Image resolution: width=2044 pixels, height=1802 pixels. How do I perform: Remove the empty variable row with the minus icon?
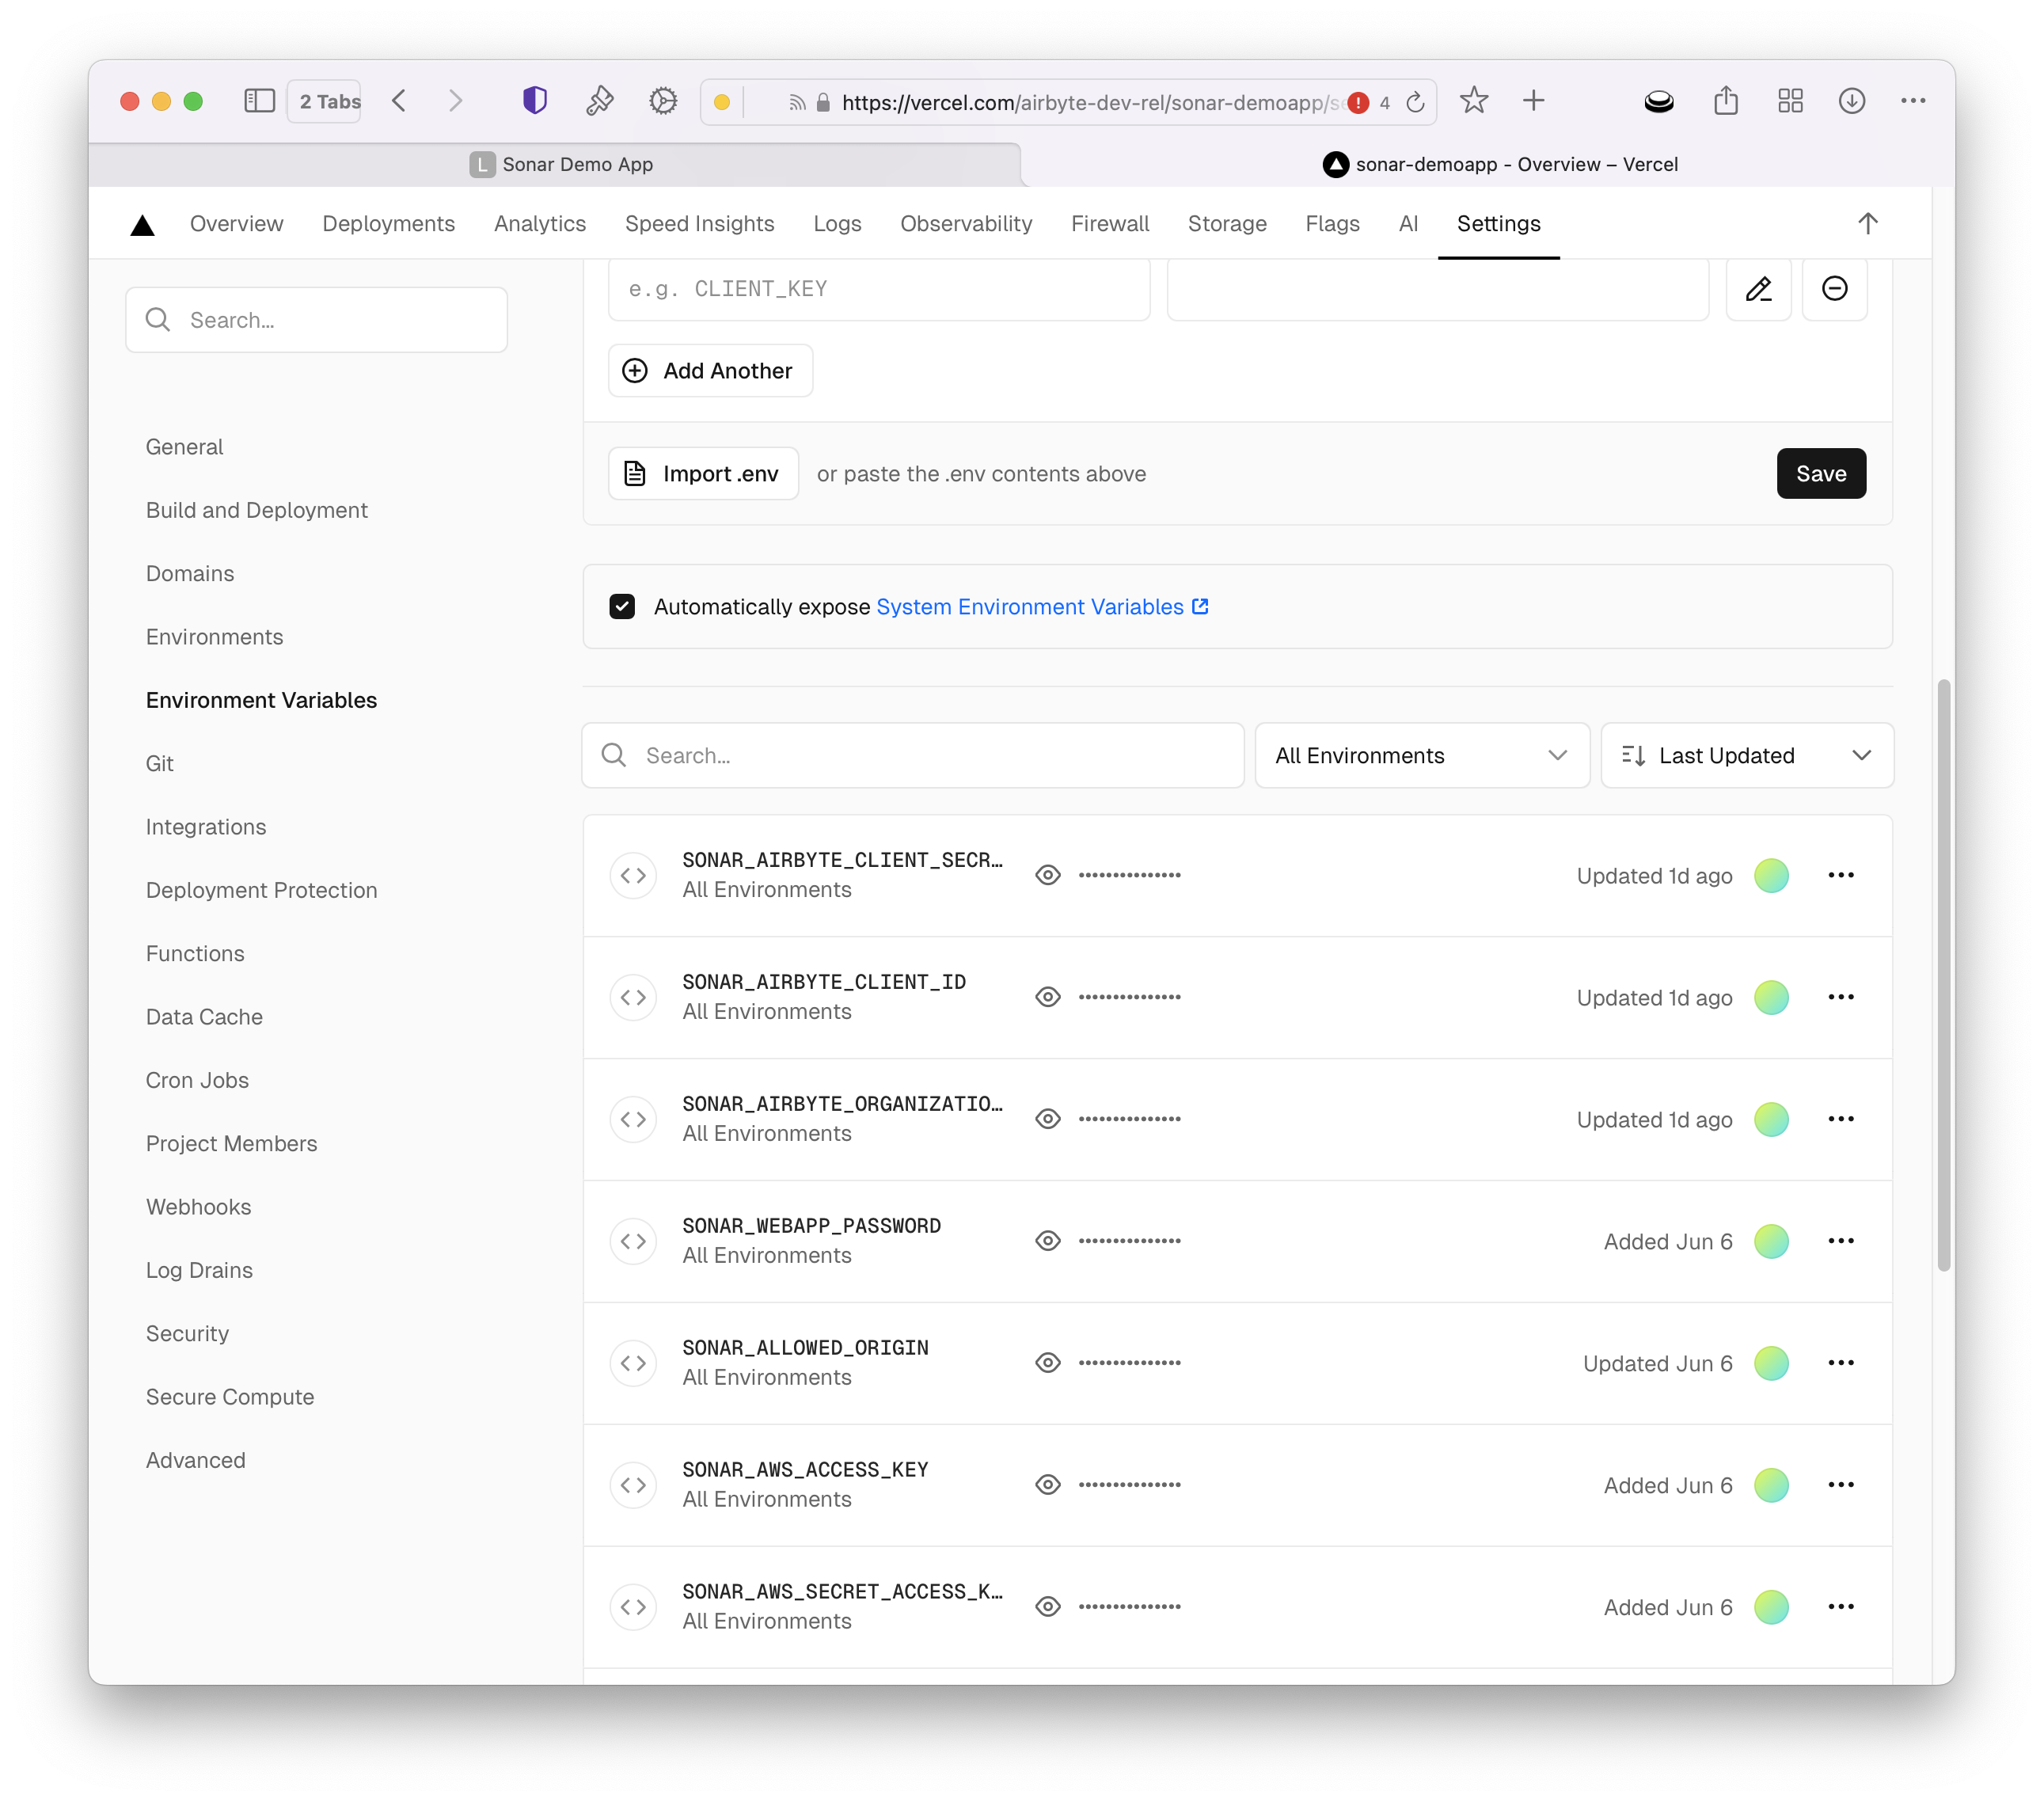(1833, 289)
